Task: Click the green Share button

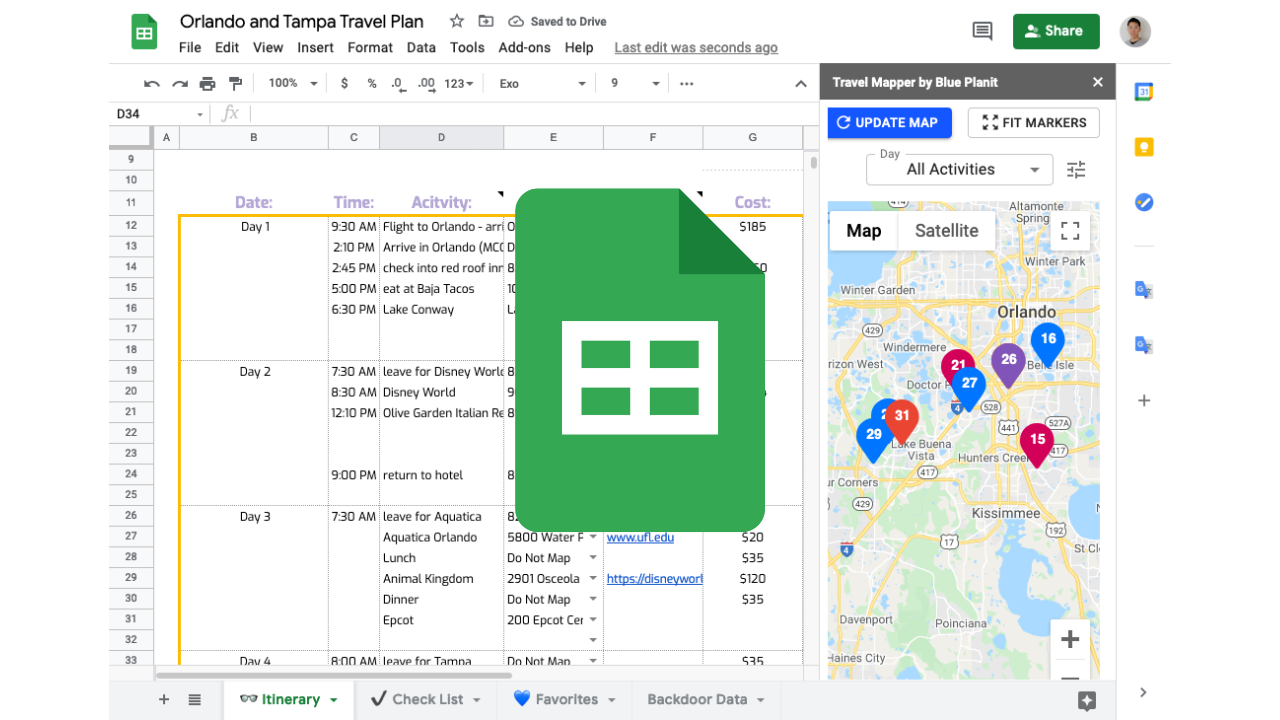Action: (1056, 31)
